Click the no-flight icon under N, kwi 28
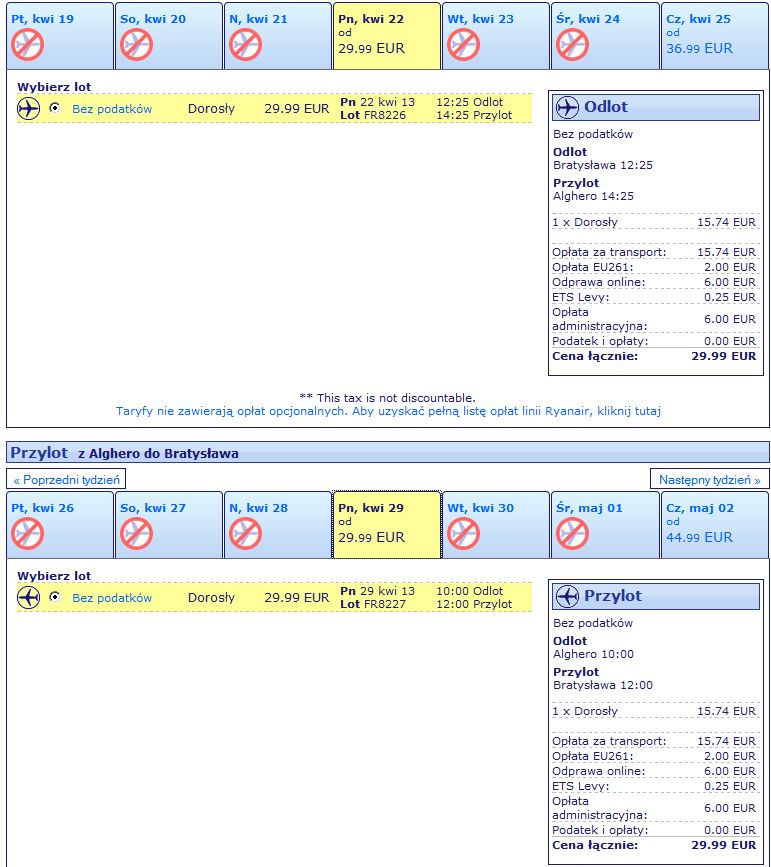The width and height of the screenshot is (771, 867). 245,534
